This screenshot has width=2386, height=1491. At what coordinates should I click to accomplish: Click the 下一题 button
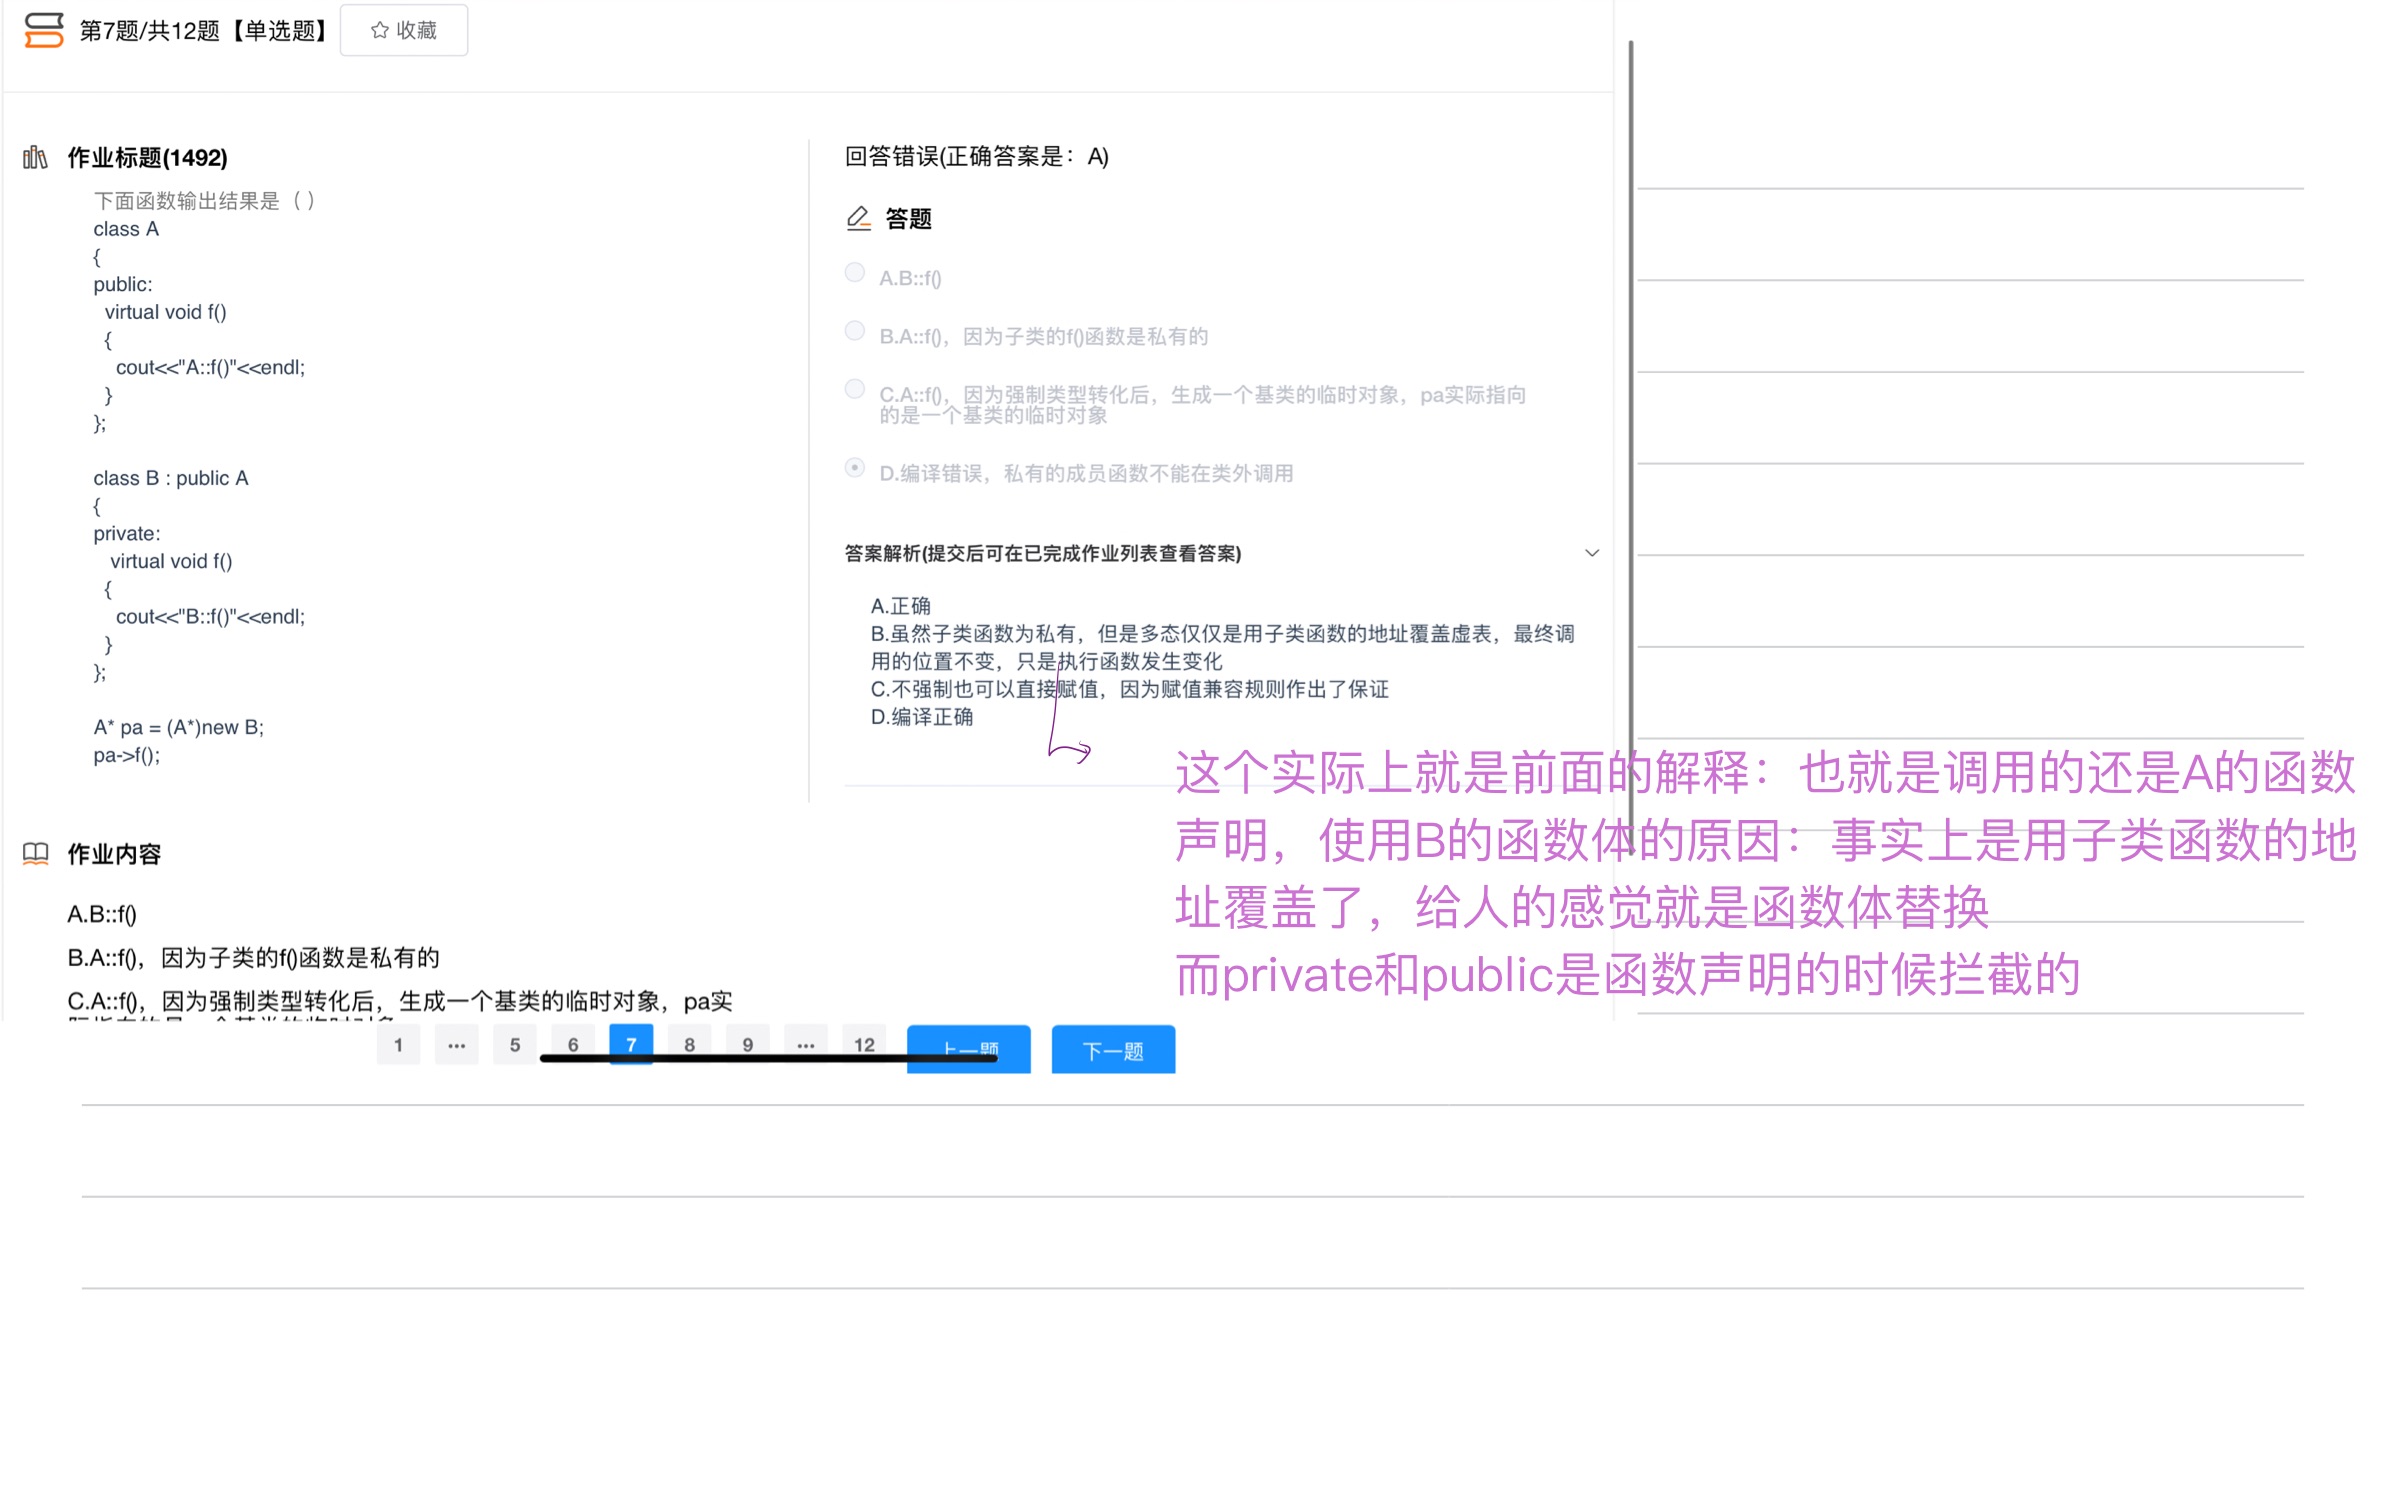(1112, 1049)
